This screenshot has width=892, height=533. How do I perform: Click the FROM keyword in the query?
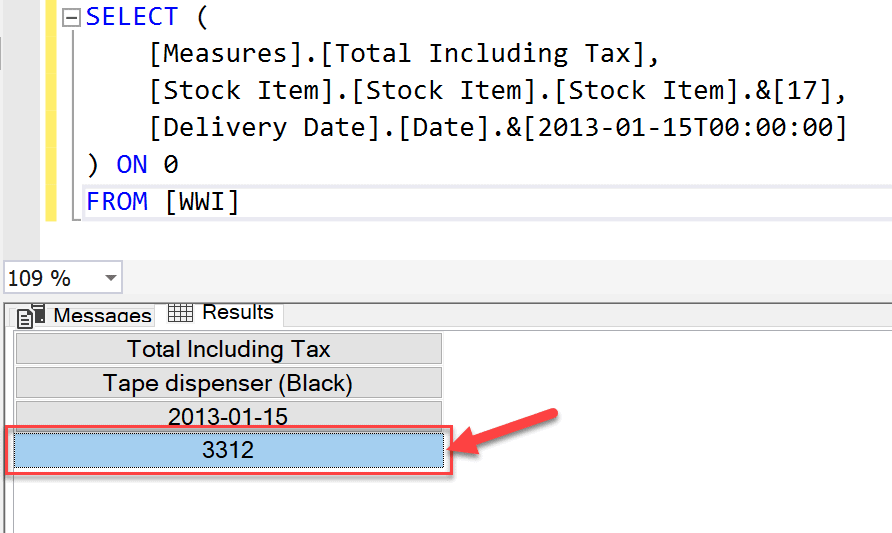click(117, 201)
